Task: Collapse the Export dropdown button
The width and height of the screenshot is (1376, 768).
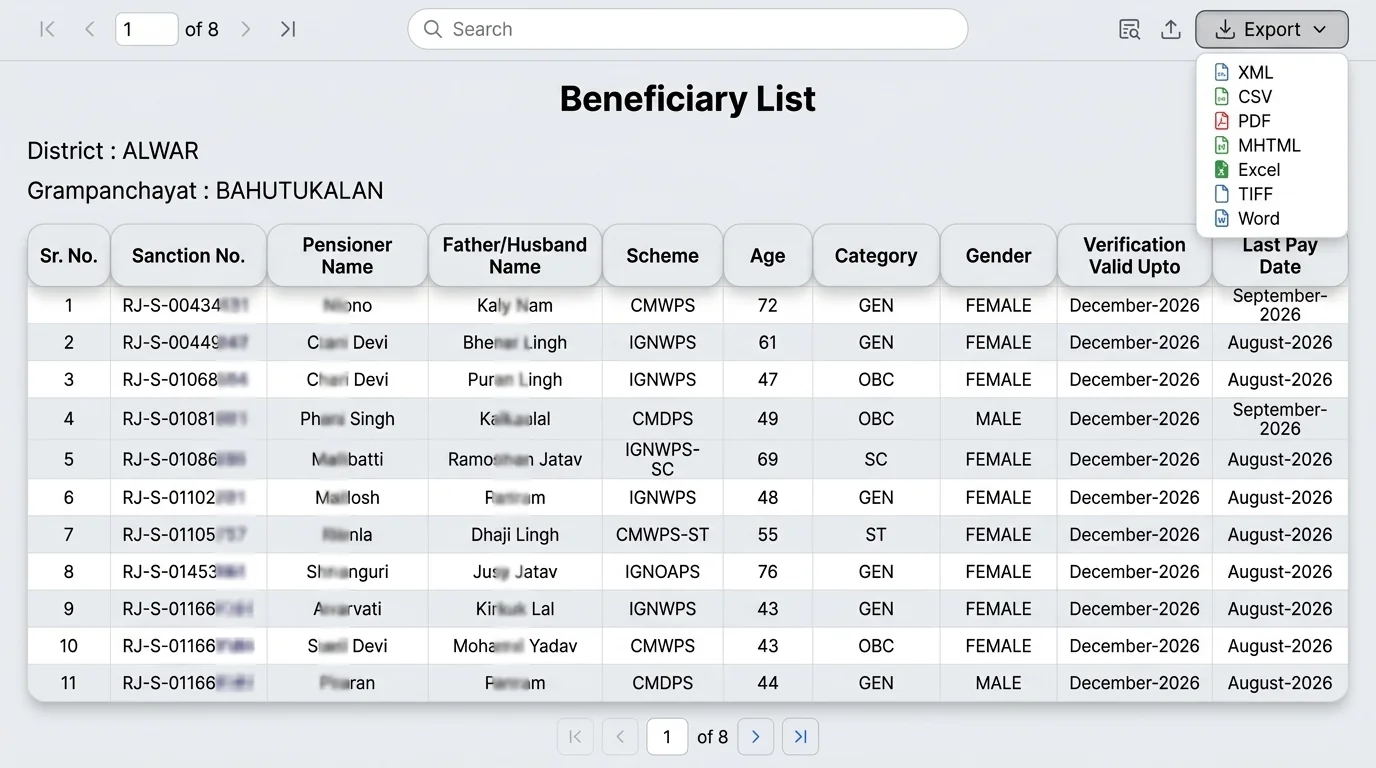Action: tap(1272, 29)
